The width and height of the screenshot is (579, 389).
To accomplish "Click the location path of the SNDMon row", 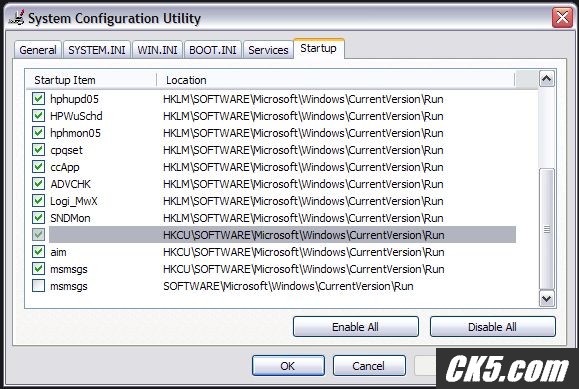I will coord(303,218).
